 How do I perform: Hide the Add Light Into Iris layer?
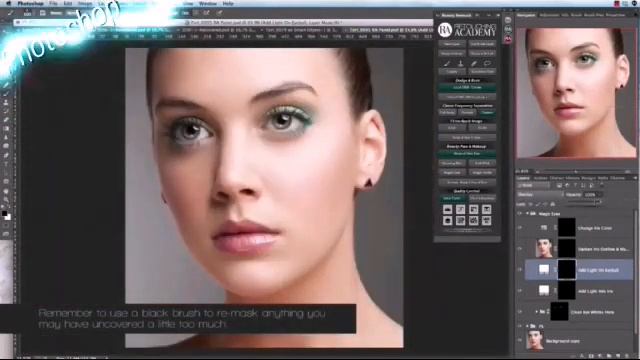coord(520,291)
